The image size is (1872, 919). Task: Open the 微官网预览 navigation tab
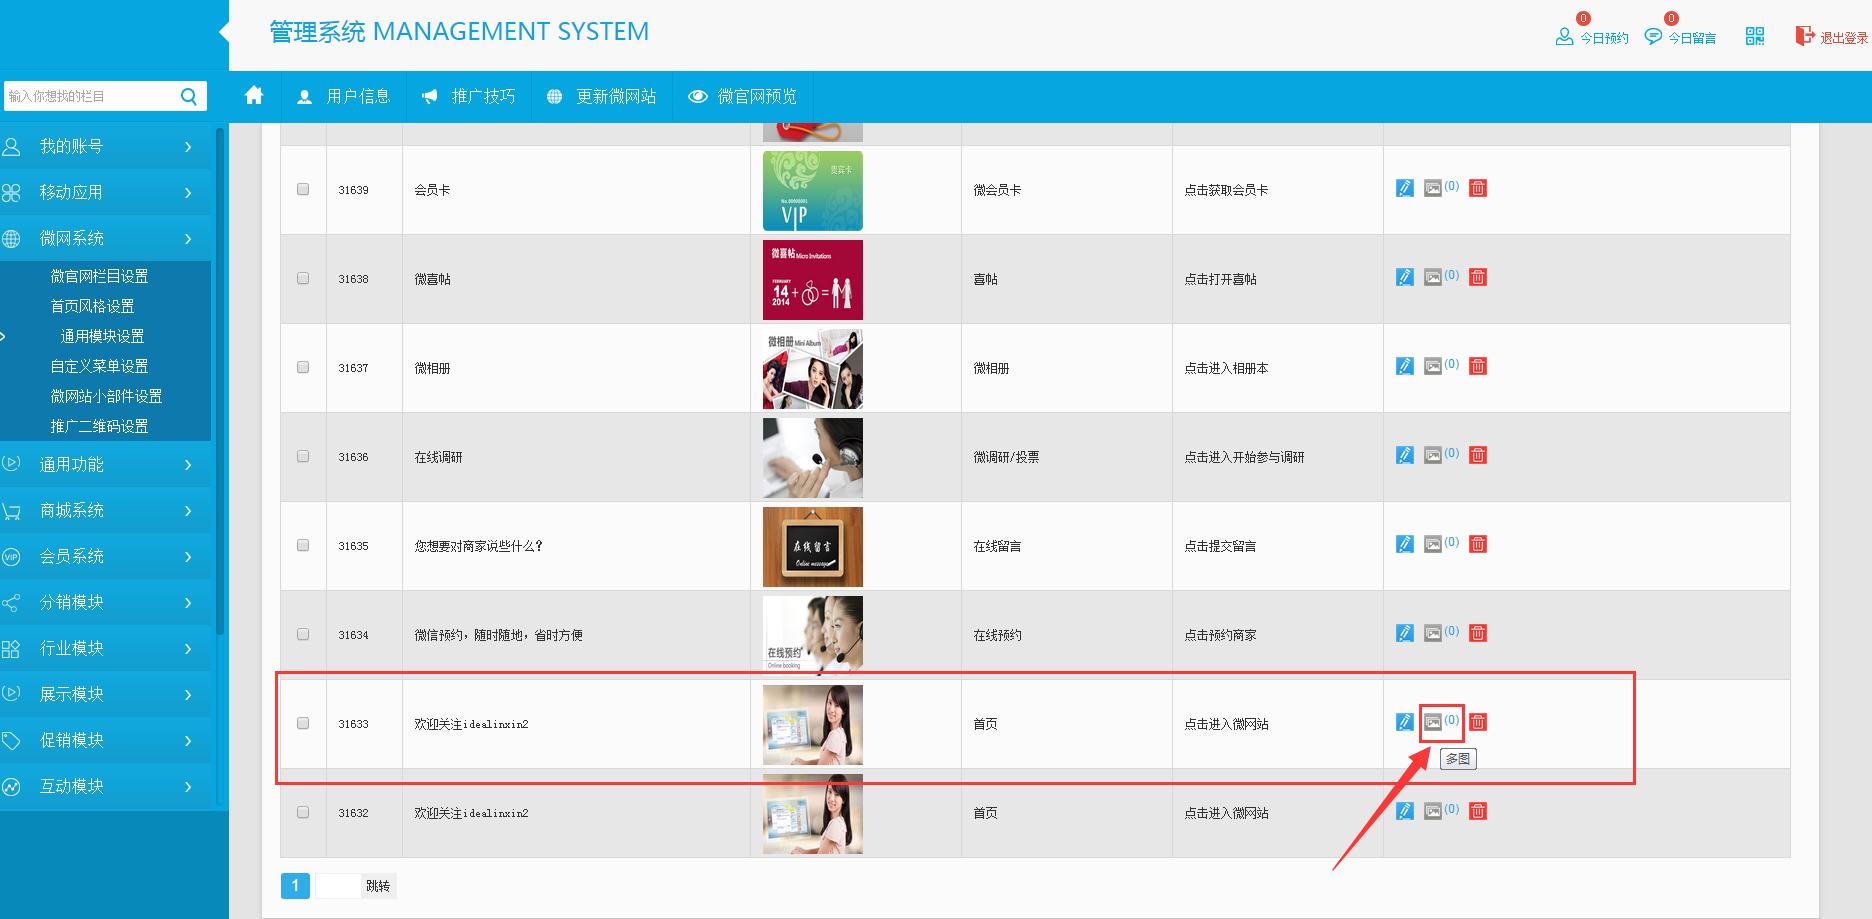coord(742,96)
